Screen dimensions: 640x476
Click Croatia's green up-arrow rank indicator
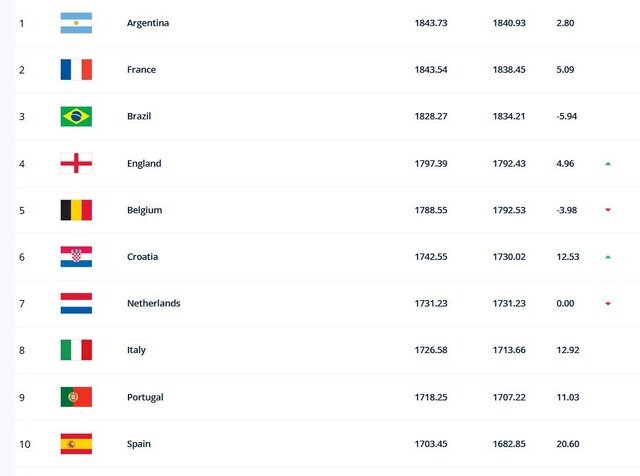(x=607, y=257)
